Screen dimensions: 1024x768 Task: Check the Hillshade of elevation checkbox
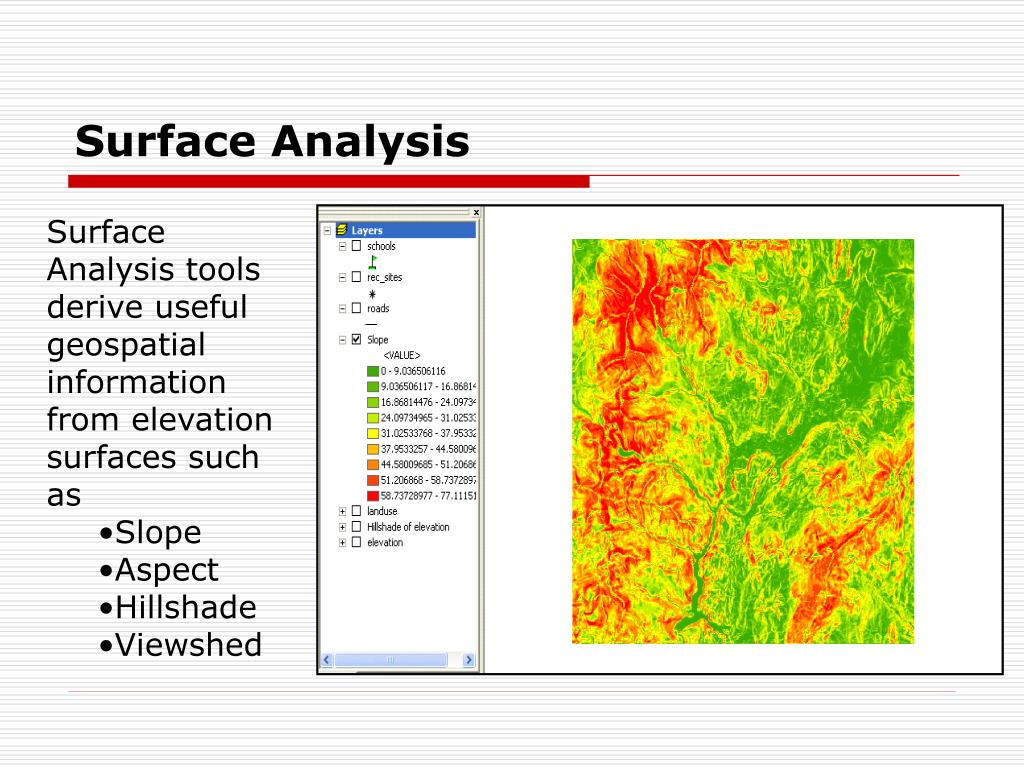357,526
